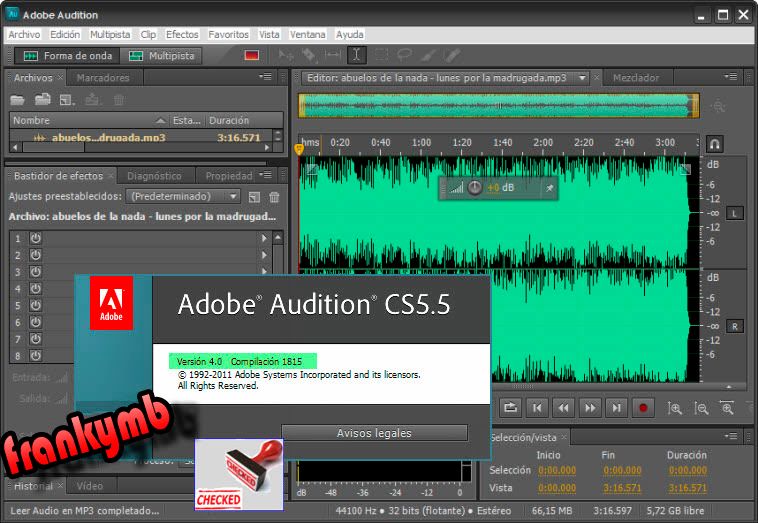Select the Time Selection I-beam tool
This screenshot has height=523, width=758.
pyautogui.click(x=356, y=55)
